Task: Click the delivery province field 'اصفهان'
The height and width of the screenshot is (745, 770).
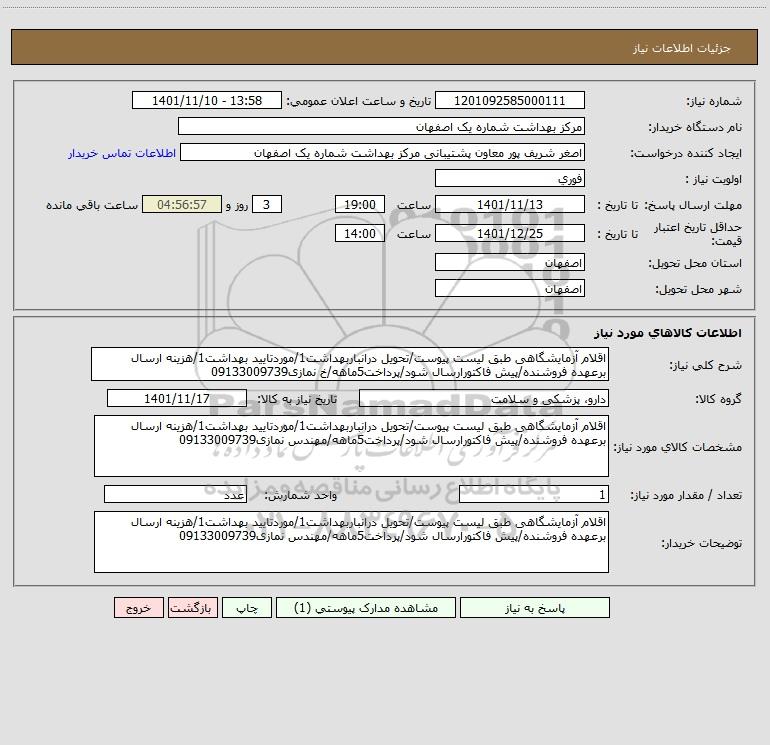Action: tap(510, 263)
